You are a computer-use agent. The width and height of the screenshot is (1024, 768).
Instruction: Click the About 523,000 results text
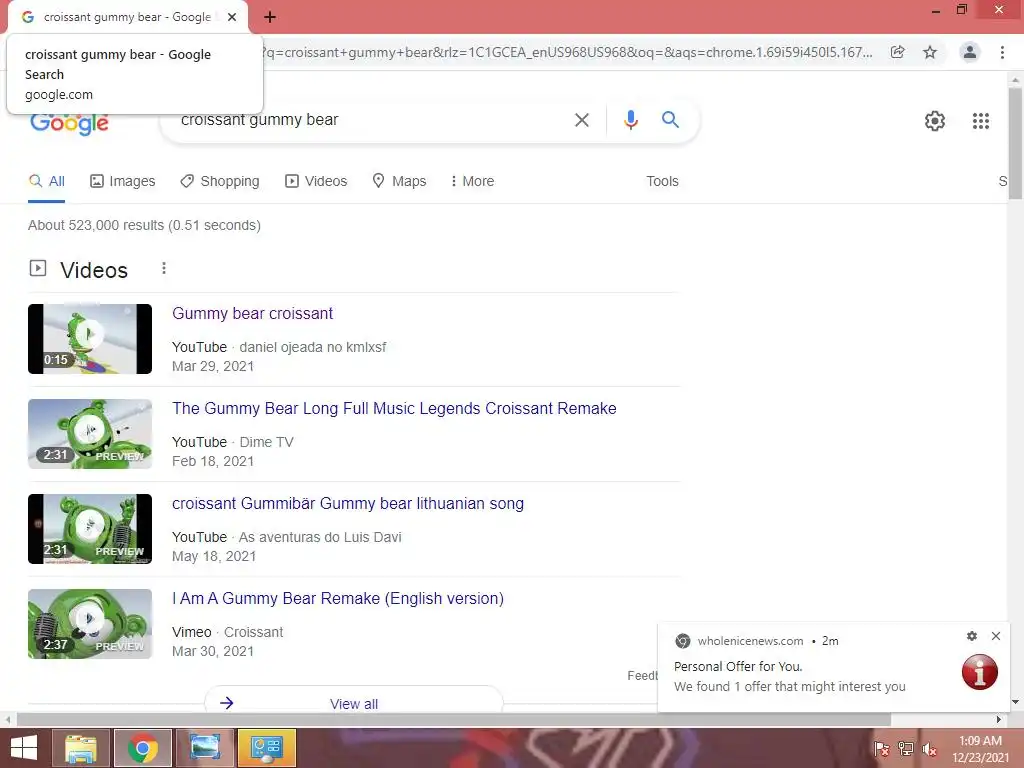144,225
